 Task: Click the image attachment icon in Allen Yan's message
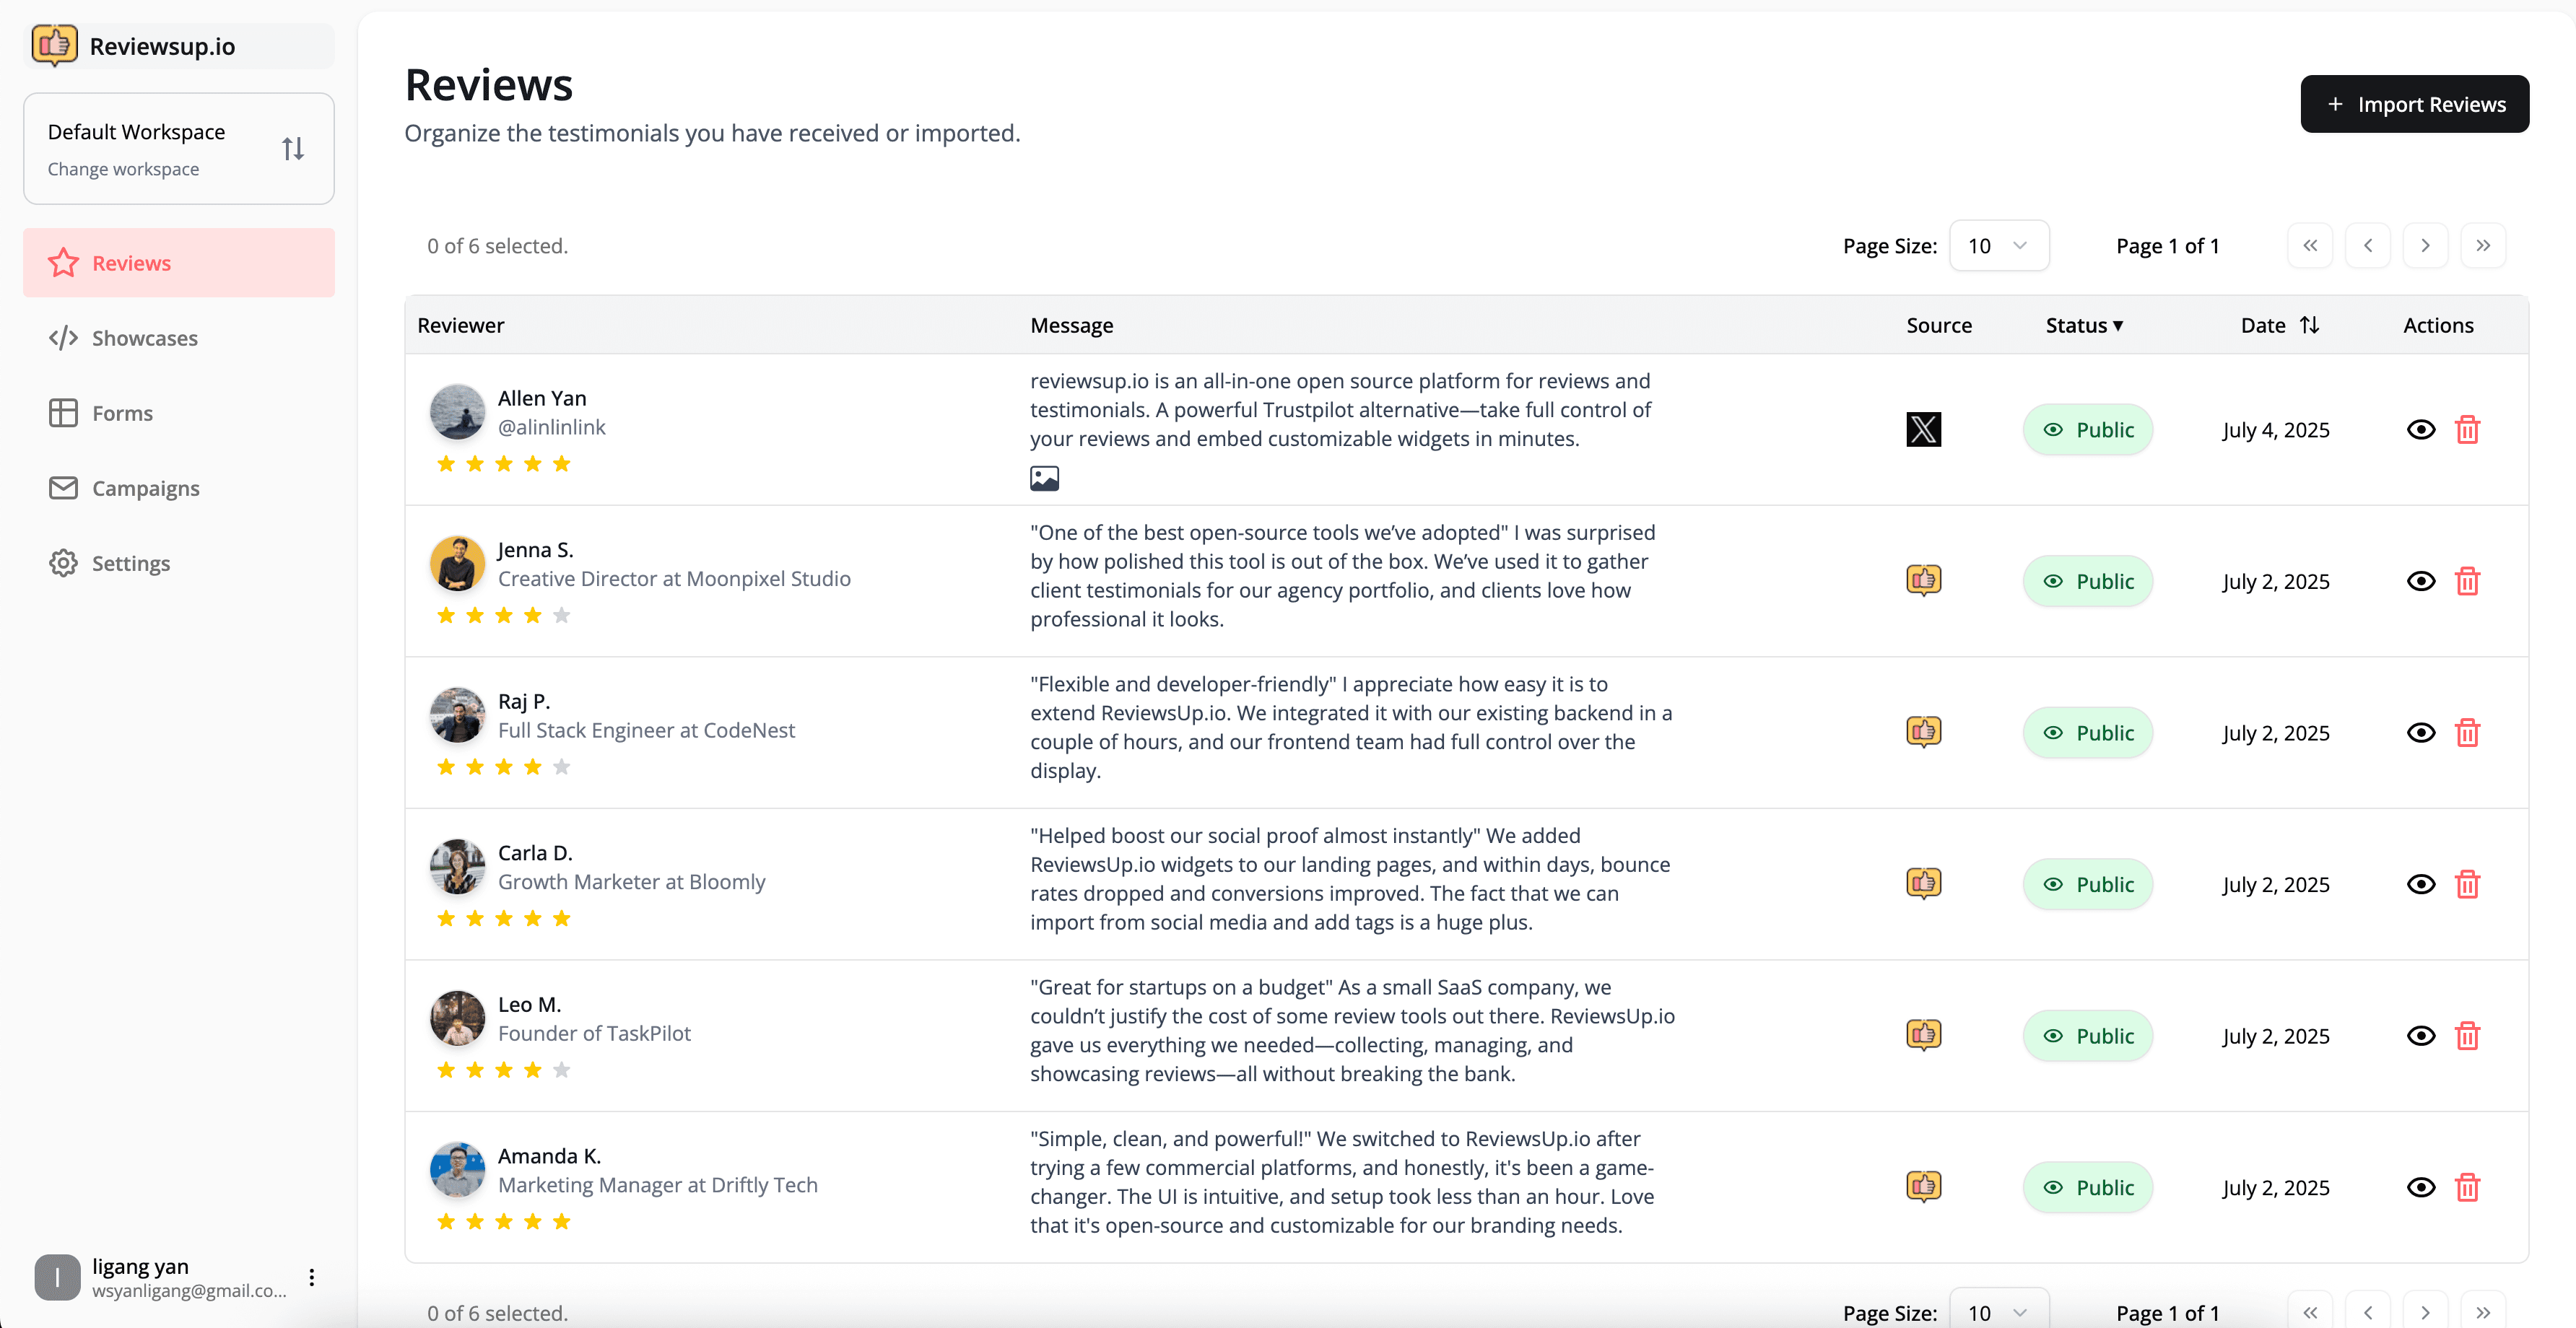(x=1044, y=478)
